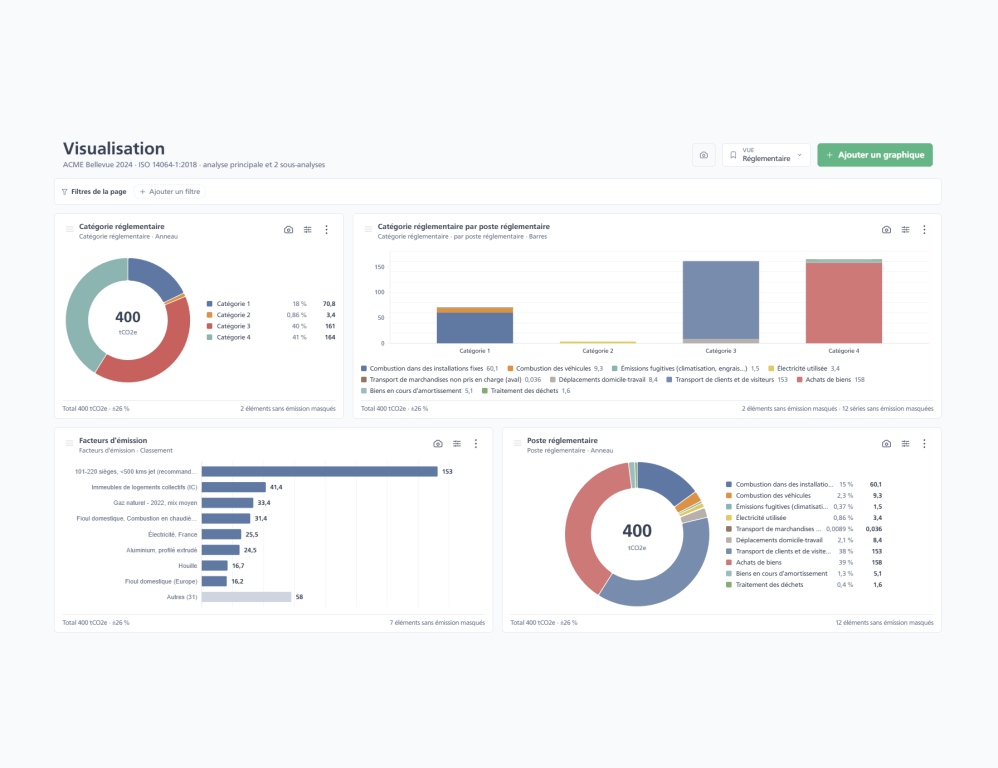The width and height of the screenshot is (998, 768).
Task: Click Ajouter un filtre button
Action: pos(170,192)
